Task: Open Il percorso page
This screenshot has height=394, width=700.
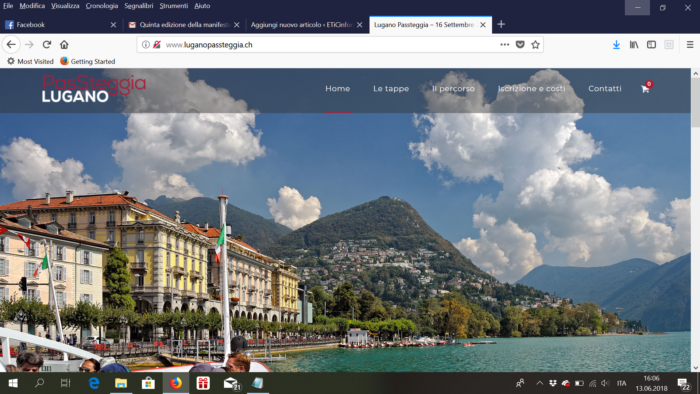Action: click(453, 88)
